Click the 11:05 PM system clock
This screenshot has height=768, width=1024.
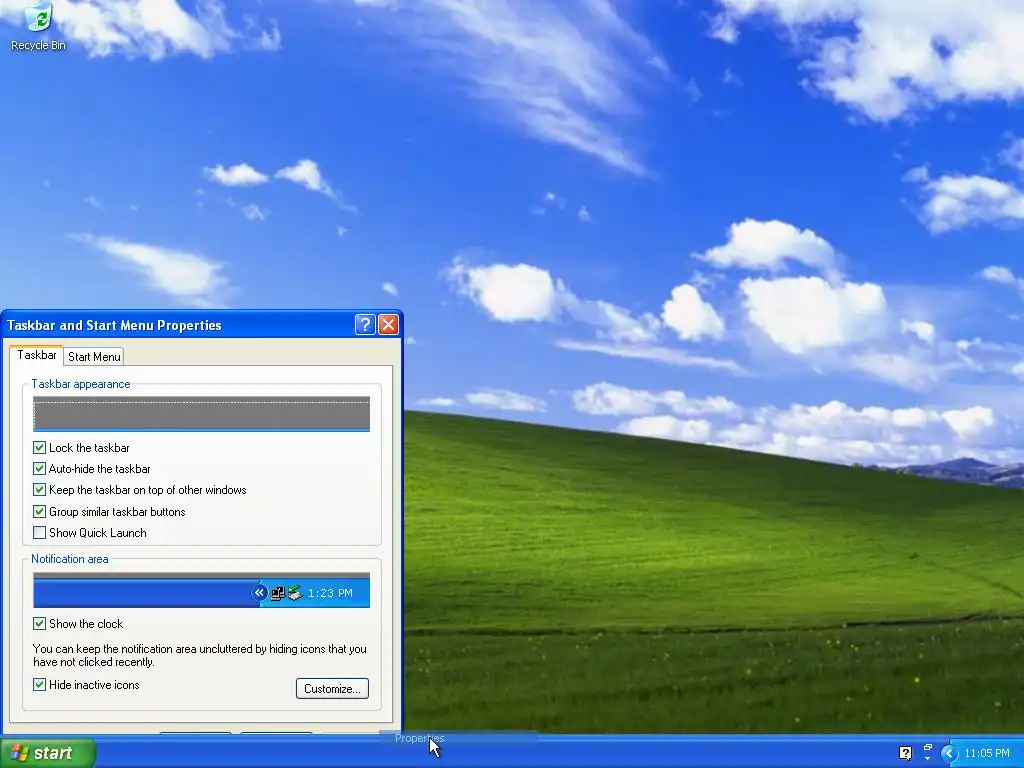tap(987, 754)
